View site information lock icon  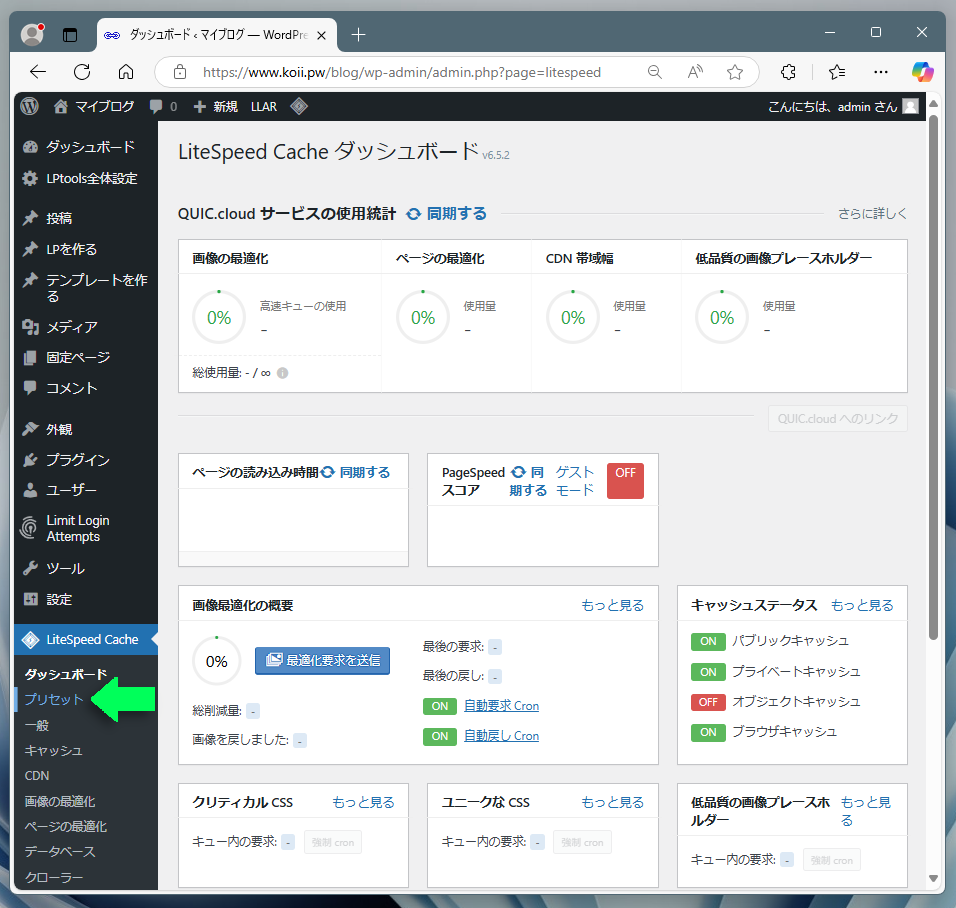tap(180, 72)
